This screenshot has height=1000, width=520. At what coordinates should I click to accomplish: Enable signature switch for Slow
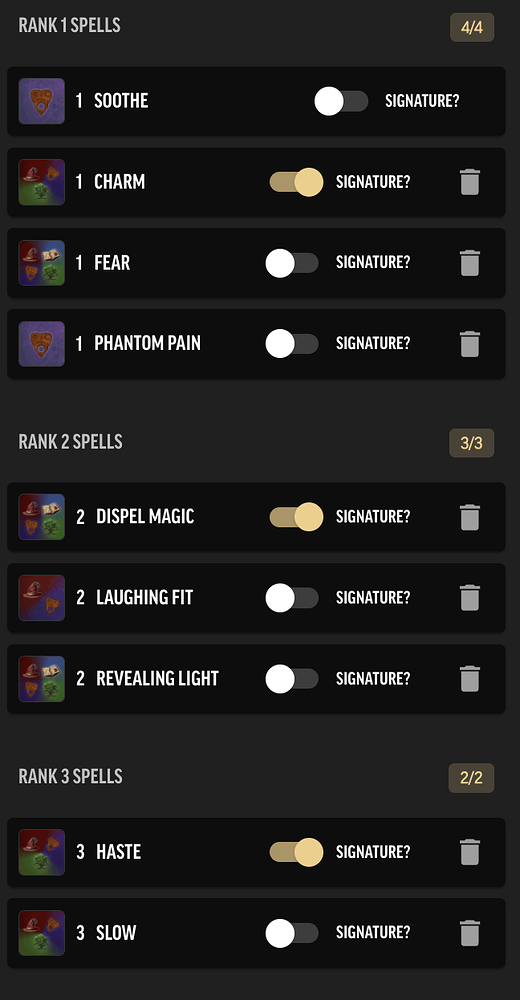coord(292,933)
